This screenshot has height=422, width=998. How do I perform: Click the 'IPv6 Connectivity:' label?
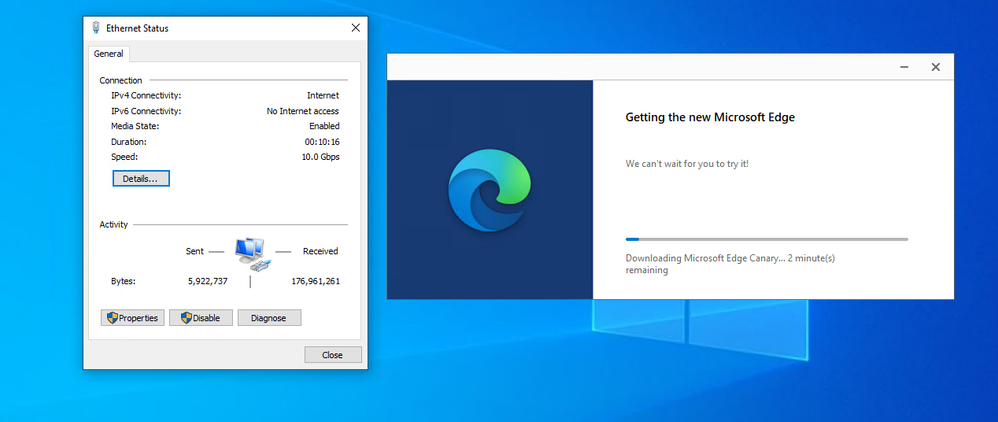pyautogui.click(x=146, y=111)
